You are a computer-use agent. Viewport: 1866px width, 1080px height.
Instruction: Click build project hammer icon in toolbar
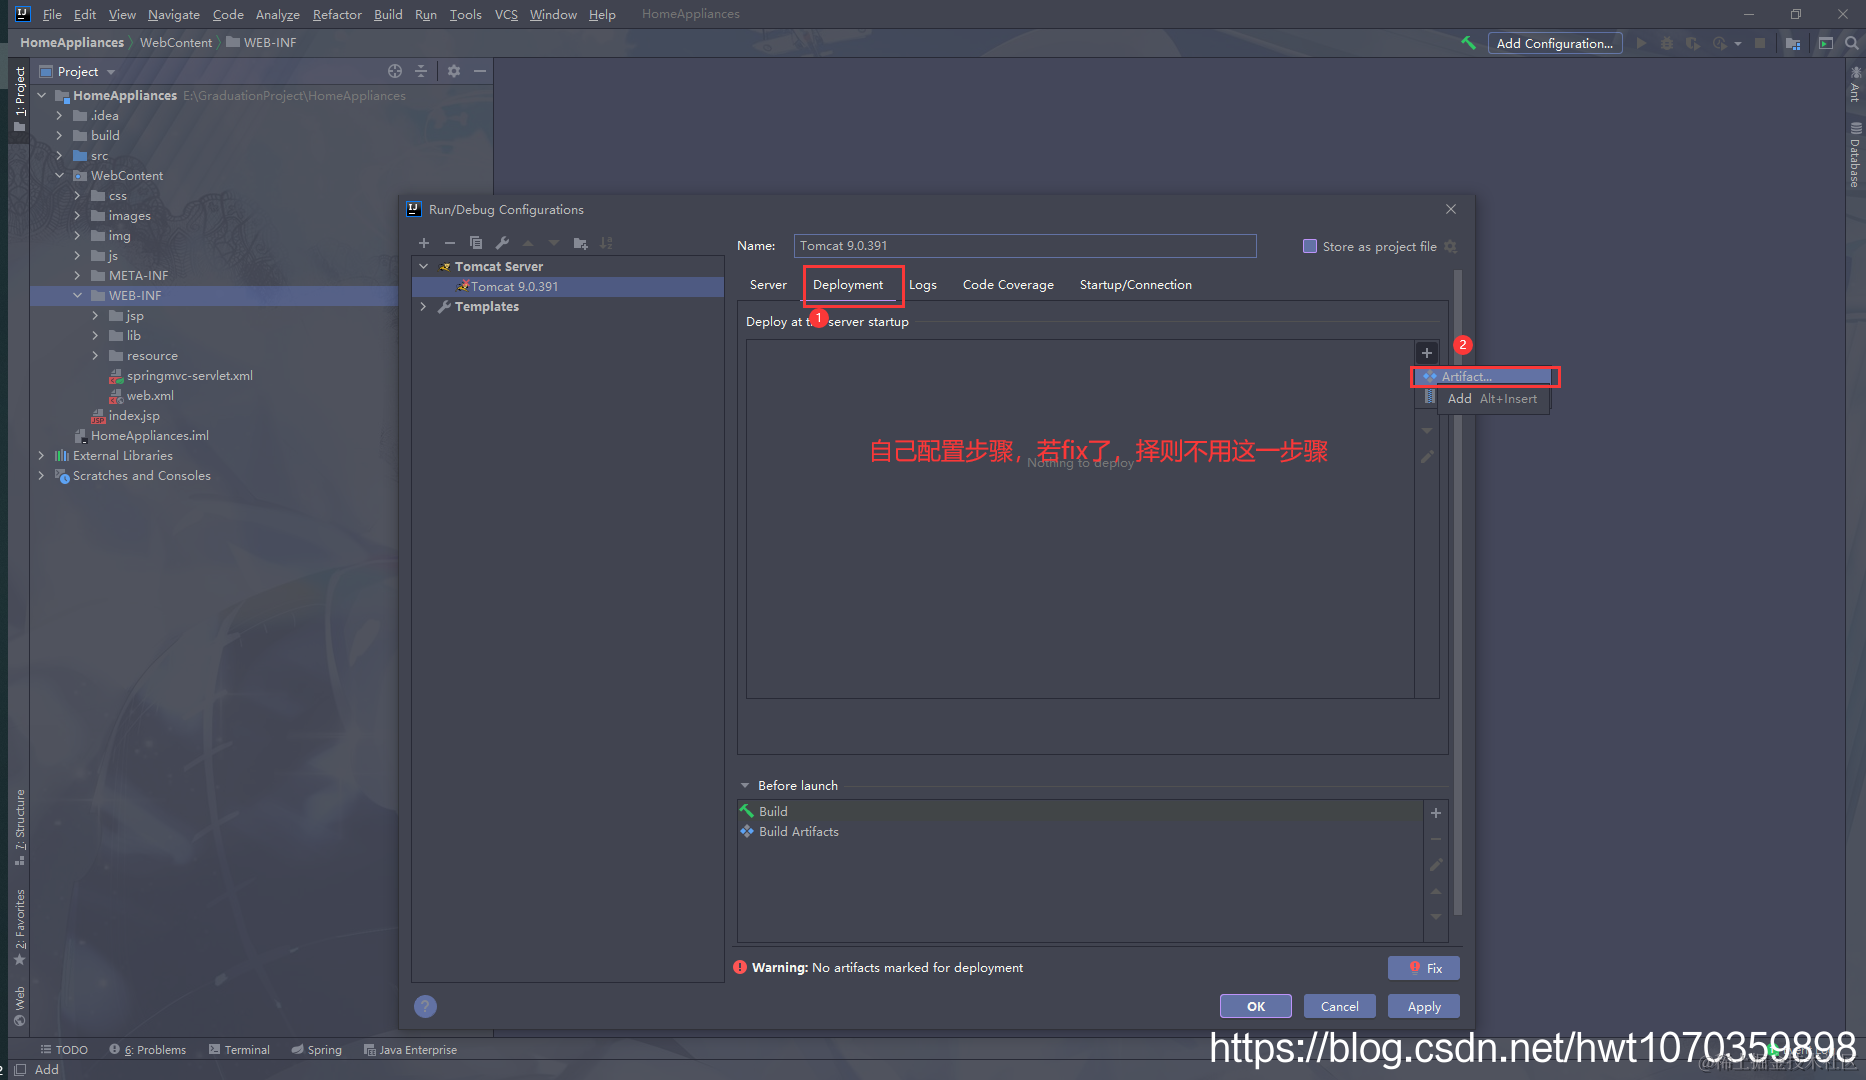[1468, 43]
